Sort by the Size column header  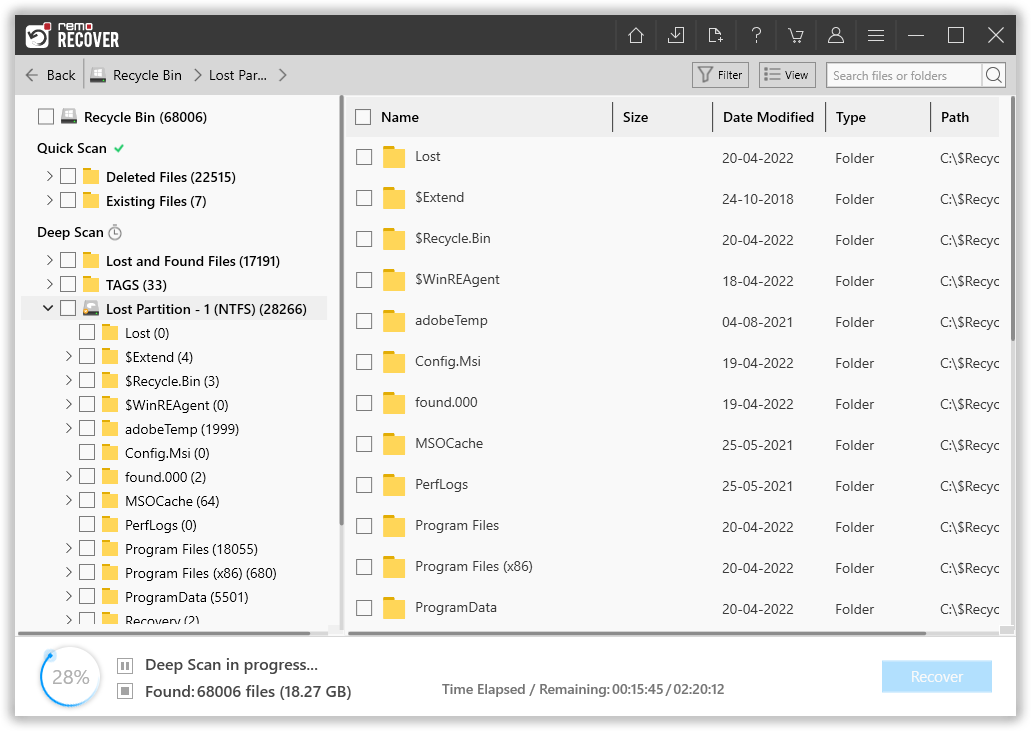click(635, 117)
